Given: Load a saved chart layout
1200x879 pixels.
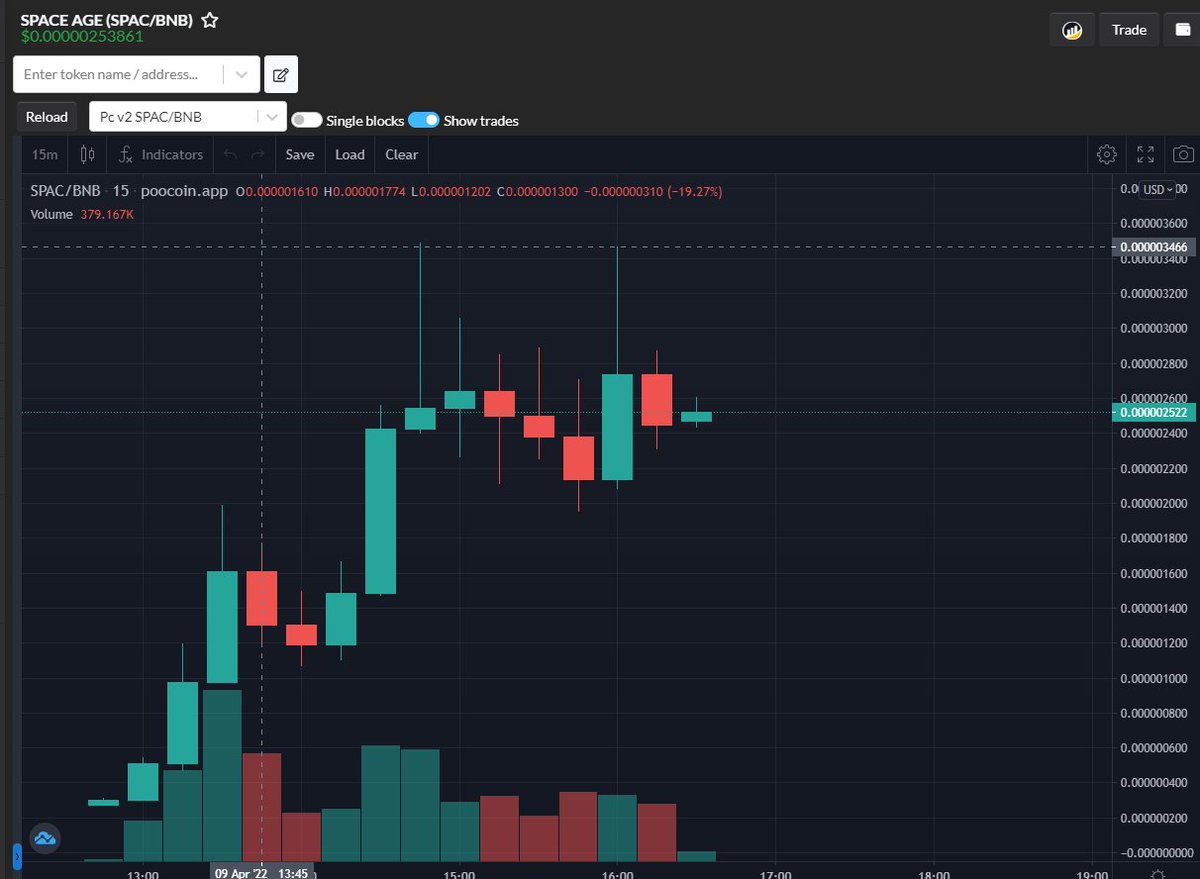Looking at the screenshot, I should click(x=350, y=154).
